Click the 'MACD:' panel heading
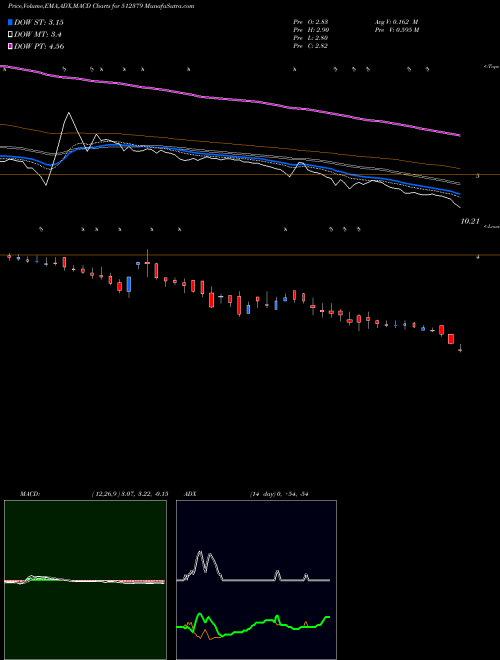Screen dimensions: 500x660 (x=30, y=494)
